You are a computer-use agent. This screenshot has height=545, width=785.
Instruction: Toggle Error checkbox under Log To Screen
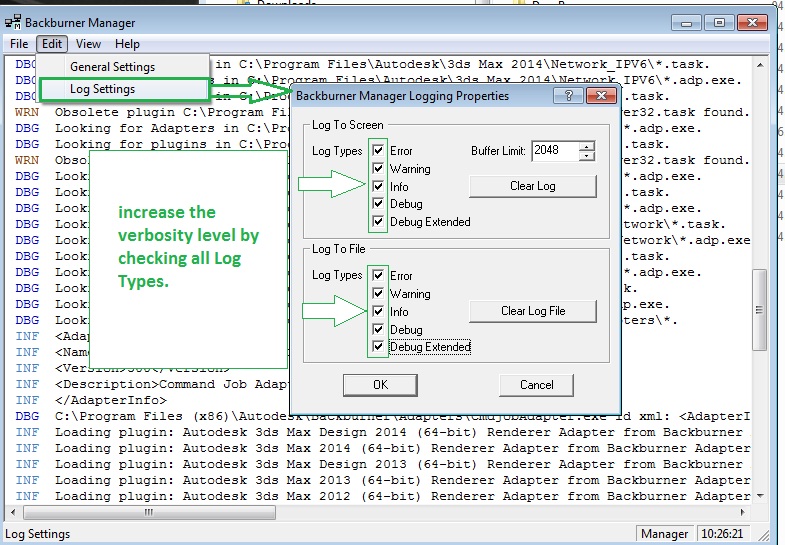click(x=378, y=150)
